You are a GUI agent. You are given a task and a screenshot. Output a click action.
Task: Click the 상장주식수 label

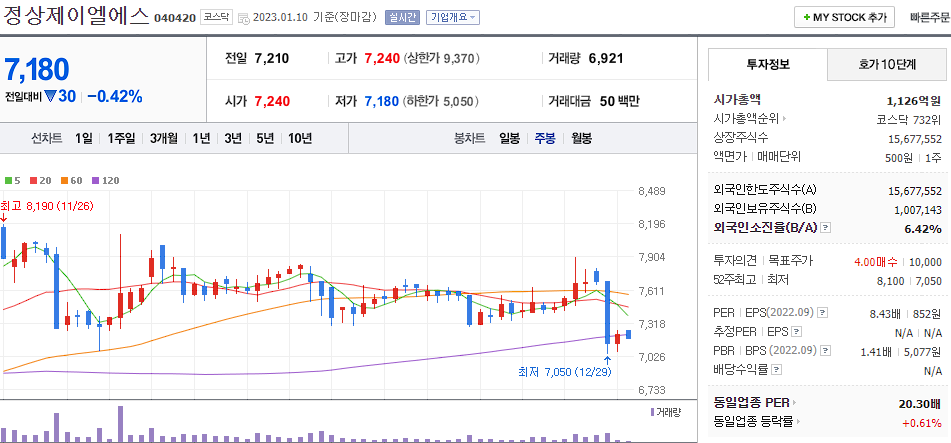pyautogui.click(x=741, y=137)
